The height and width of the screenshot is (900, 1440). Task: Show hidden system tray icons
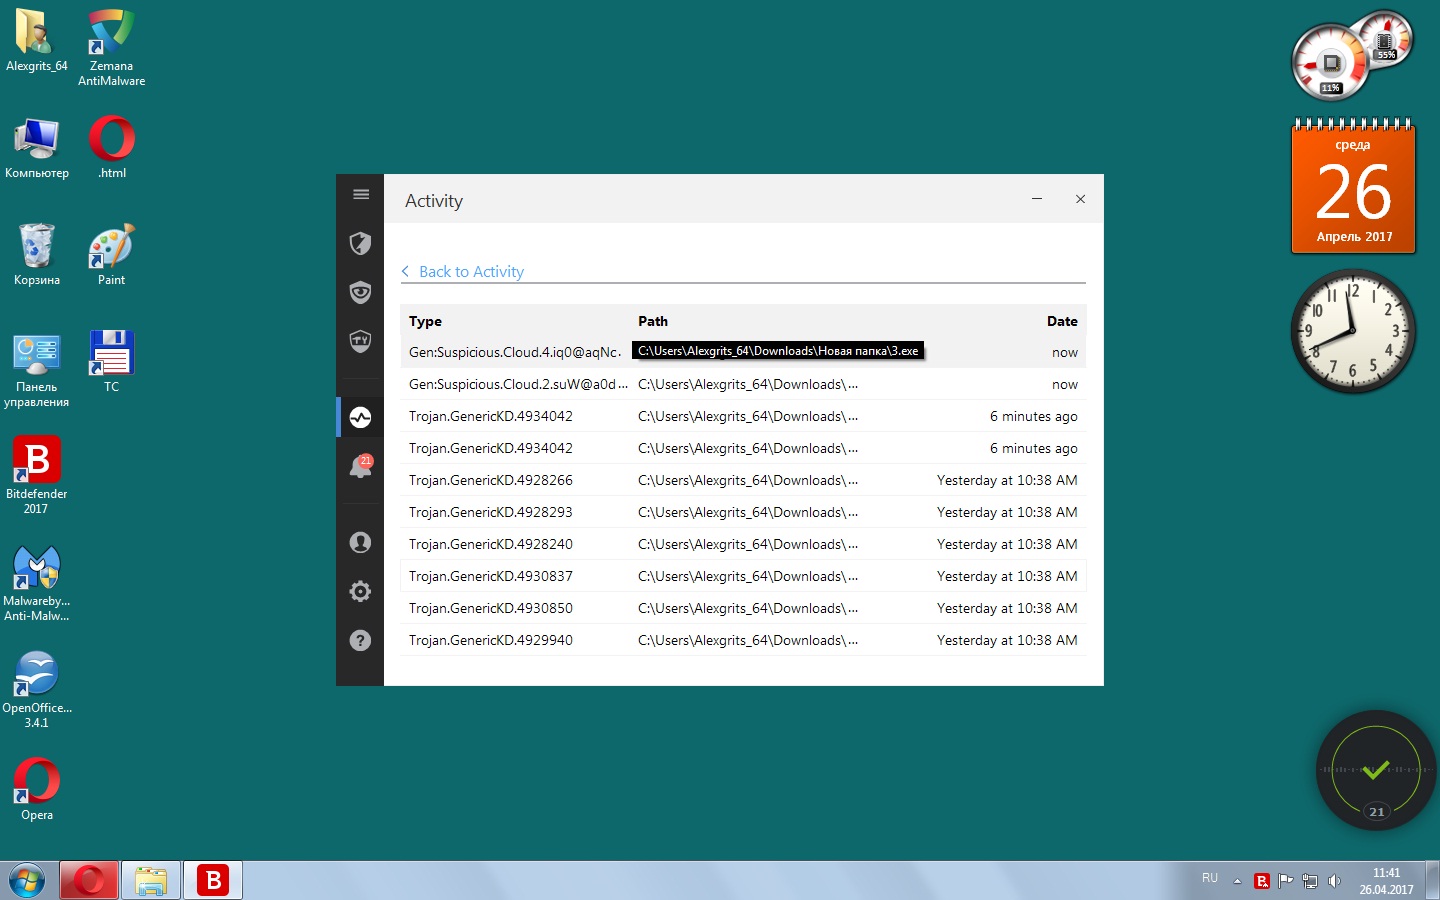(x=1237, y=881)
